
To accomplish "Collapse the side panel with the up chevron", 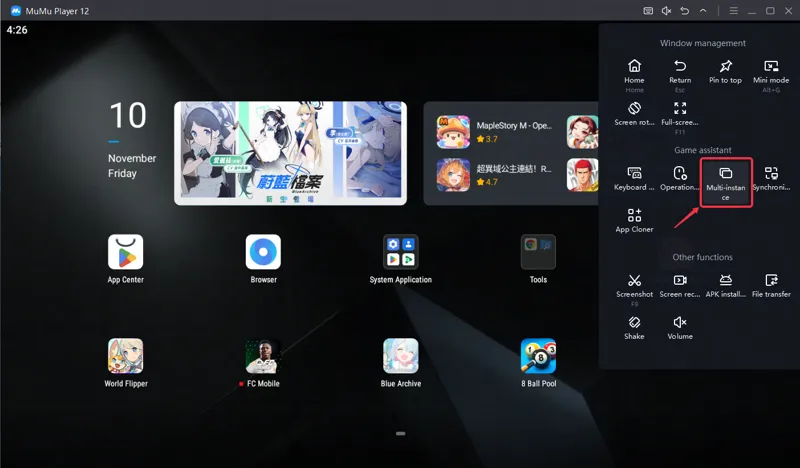I will [703, 11].
